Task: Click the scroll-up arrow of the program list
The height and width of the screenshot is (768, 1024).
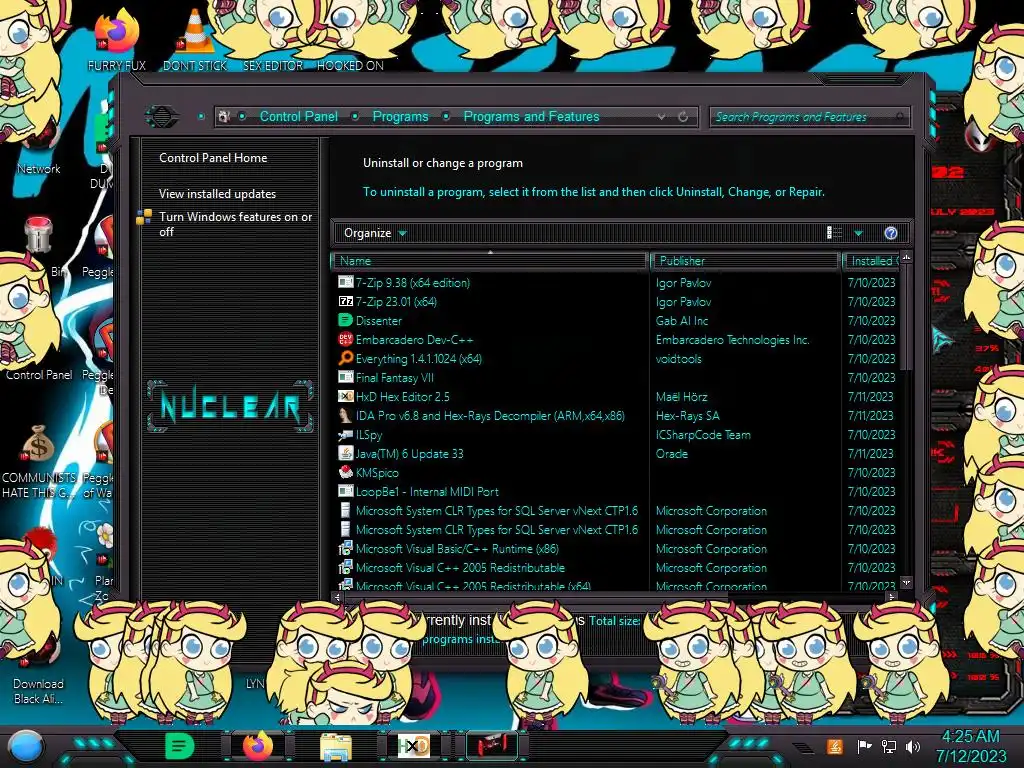Action: click(906, 257)
